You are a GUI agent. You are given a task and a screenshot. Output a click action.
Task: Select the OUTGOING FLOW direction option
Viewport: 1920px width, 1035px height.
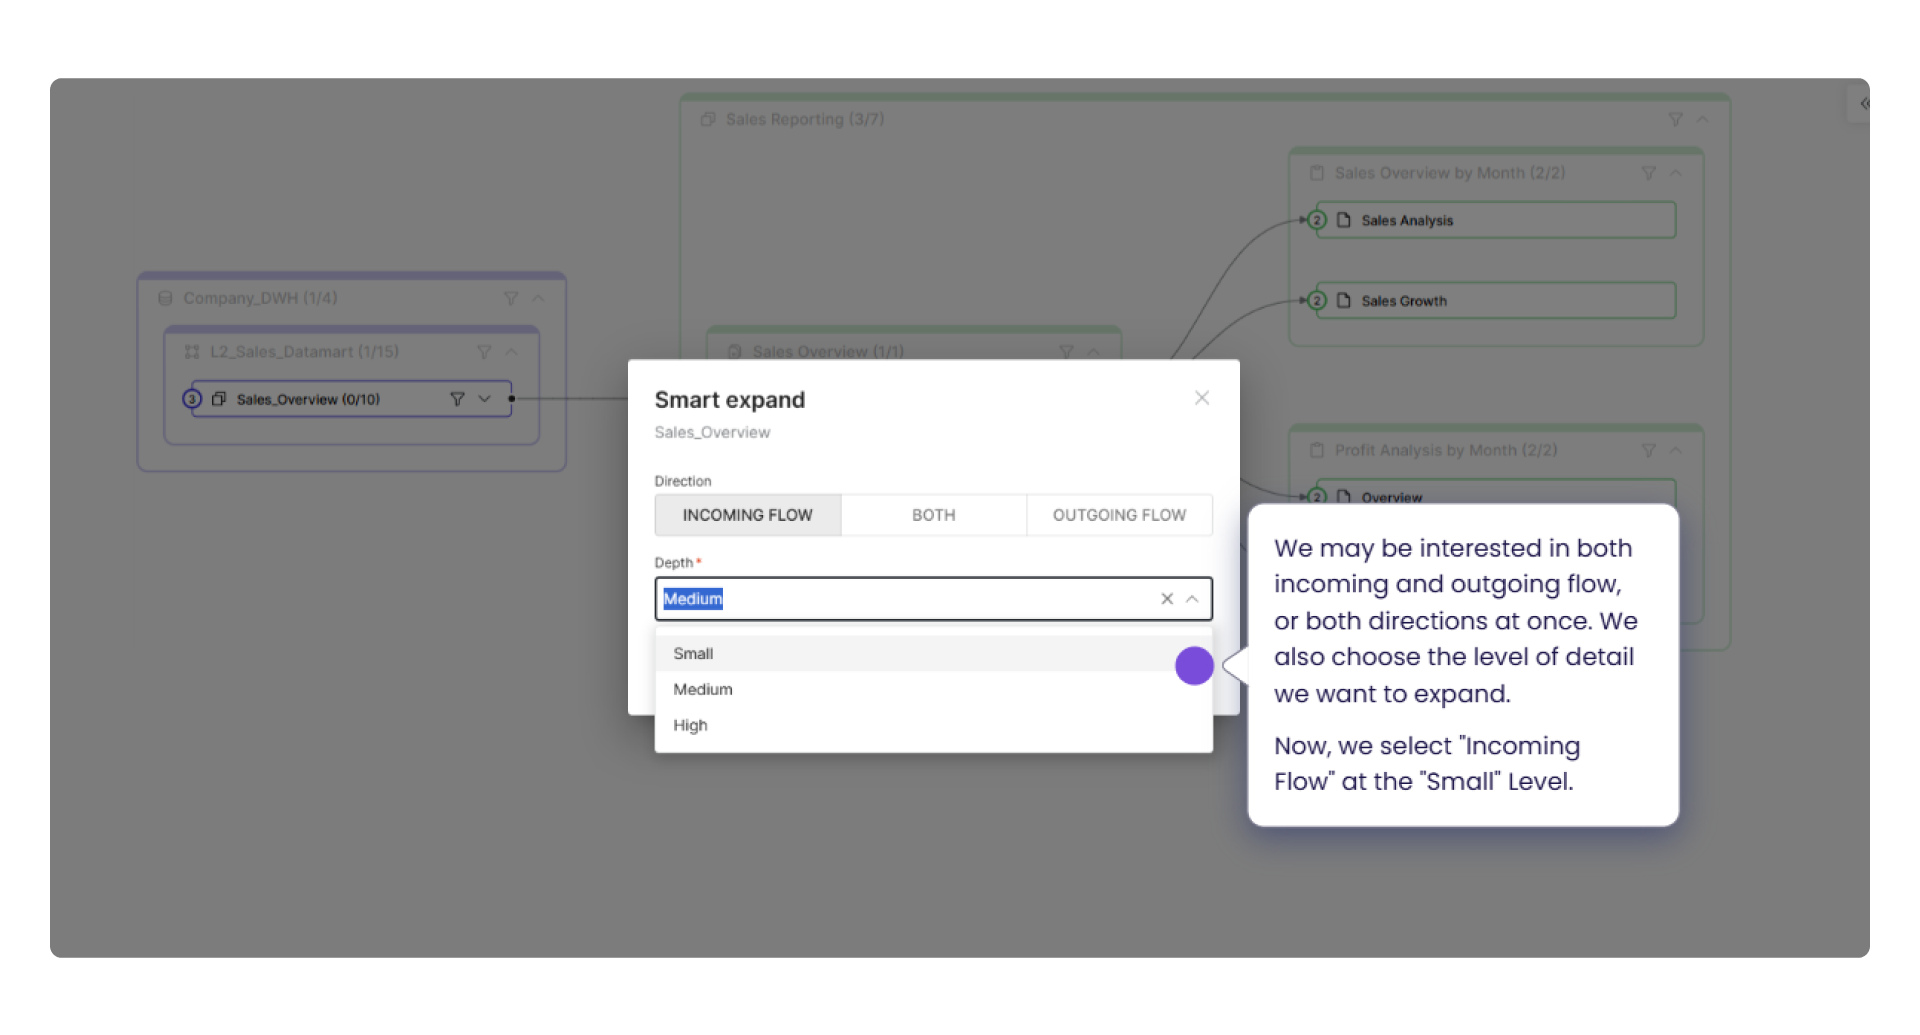pos(1119,515)
